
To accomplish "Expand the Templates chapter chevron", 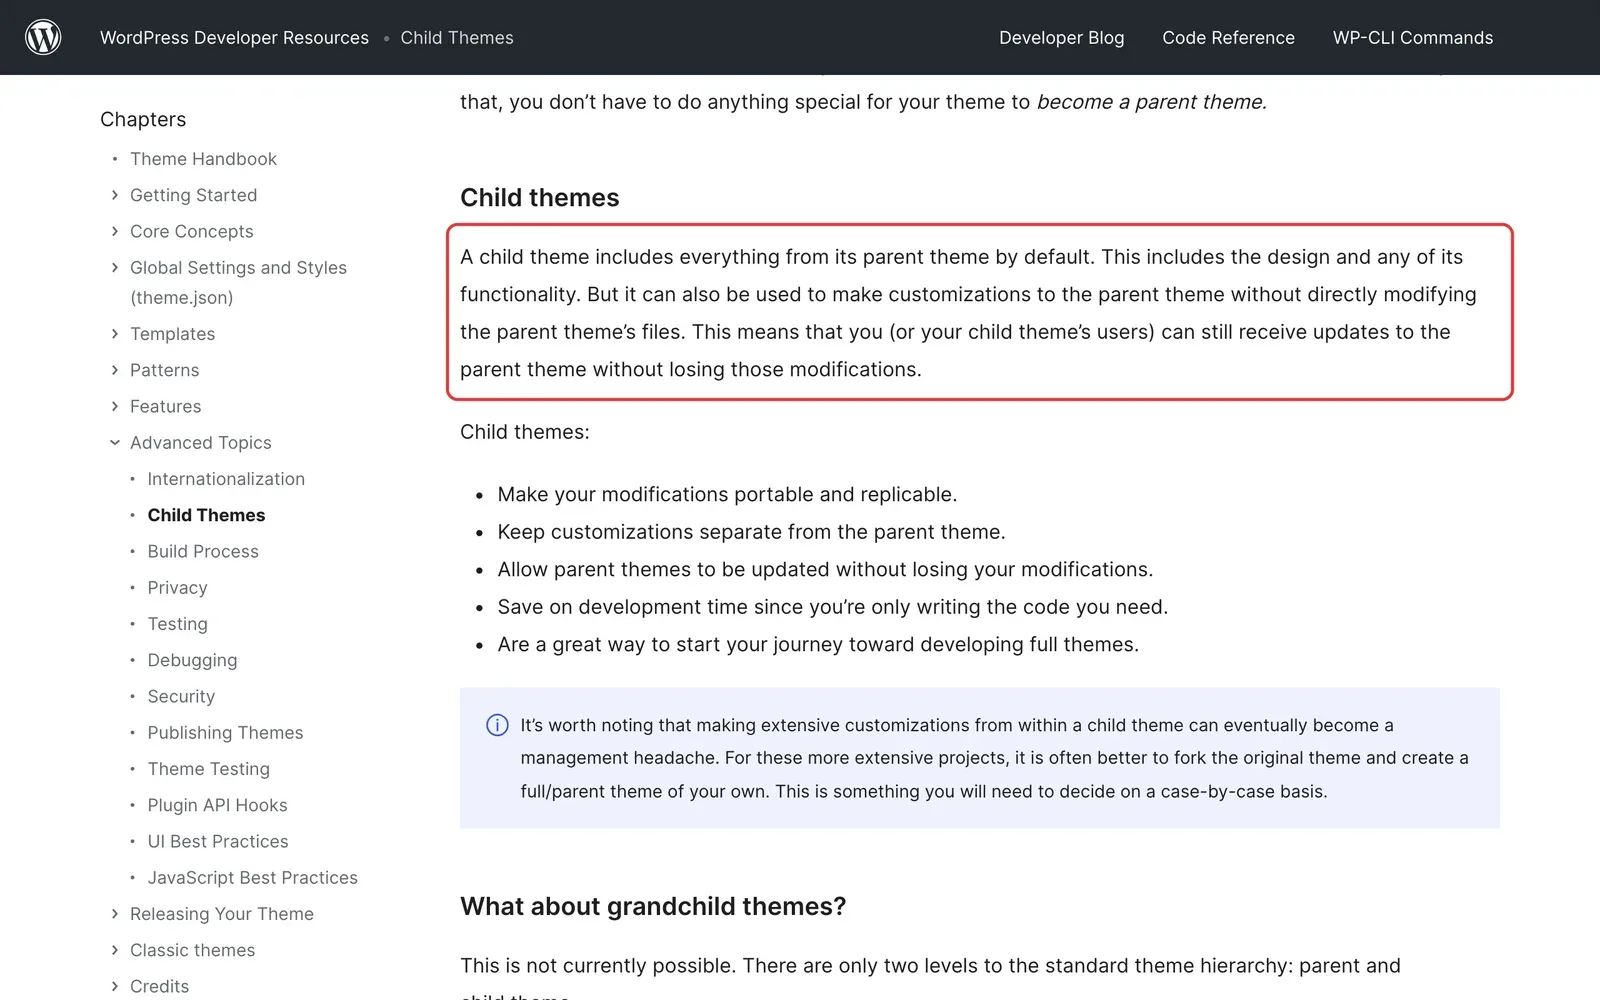I will click(115, 334).
